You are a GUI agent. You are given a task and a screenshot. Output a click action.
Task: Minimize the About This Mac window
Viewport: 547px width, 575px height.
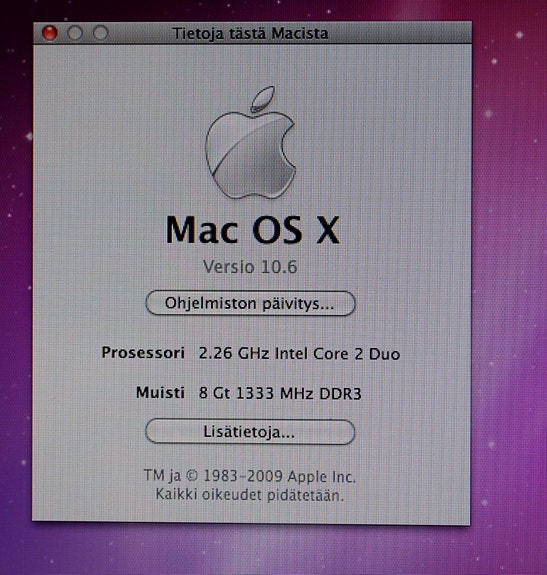[x=75, y=33]
